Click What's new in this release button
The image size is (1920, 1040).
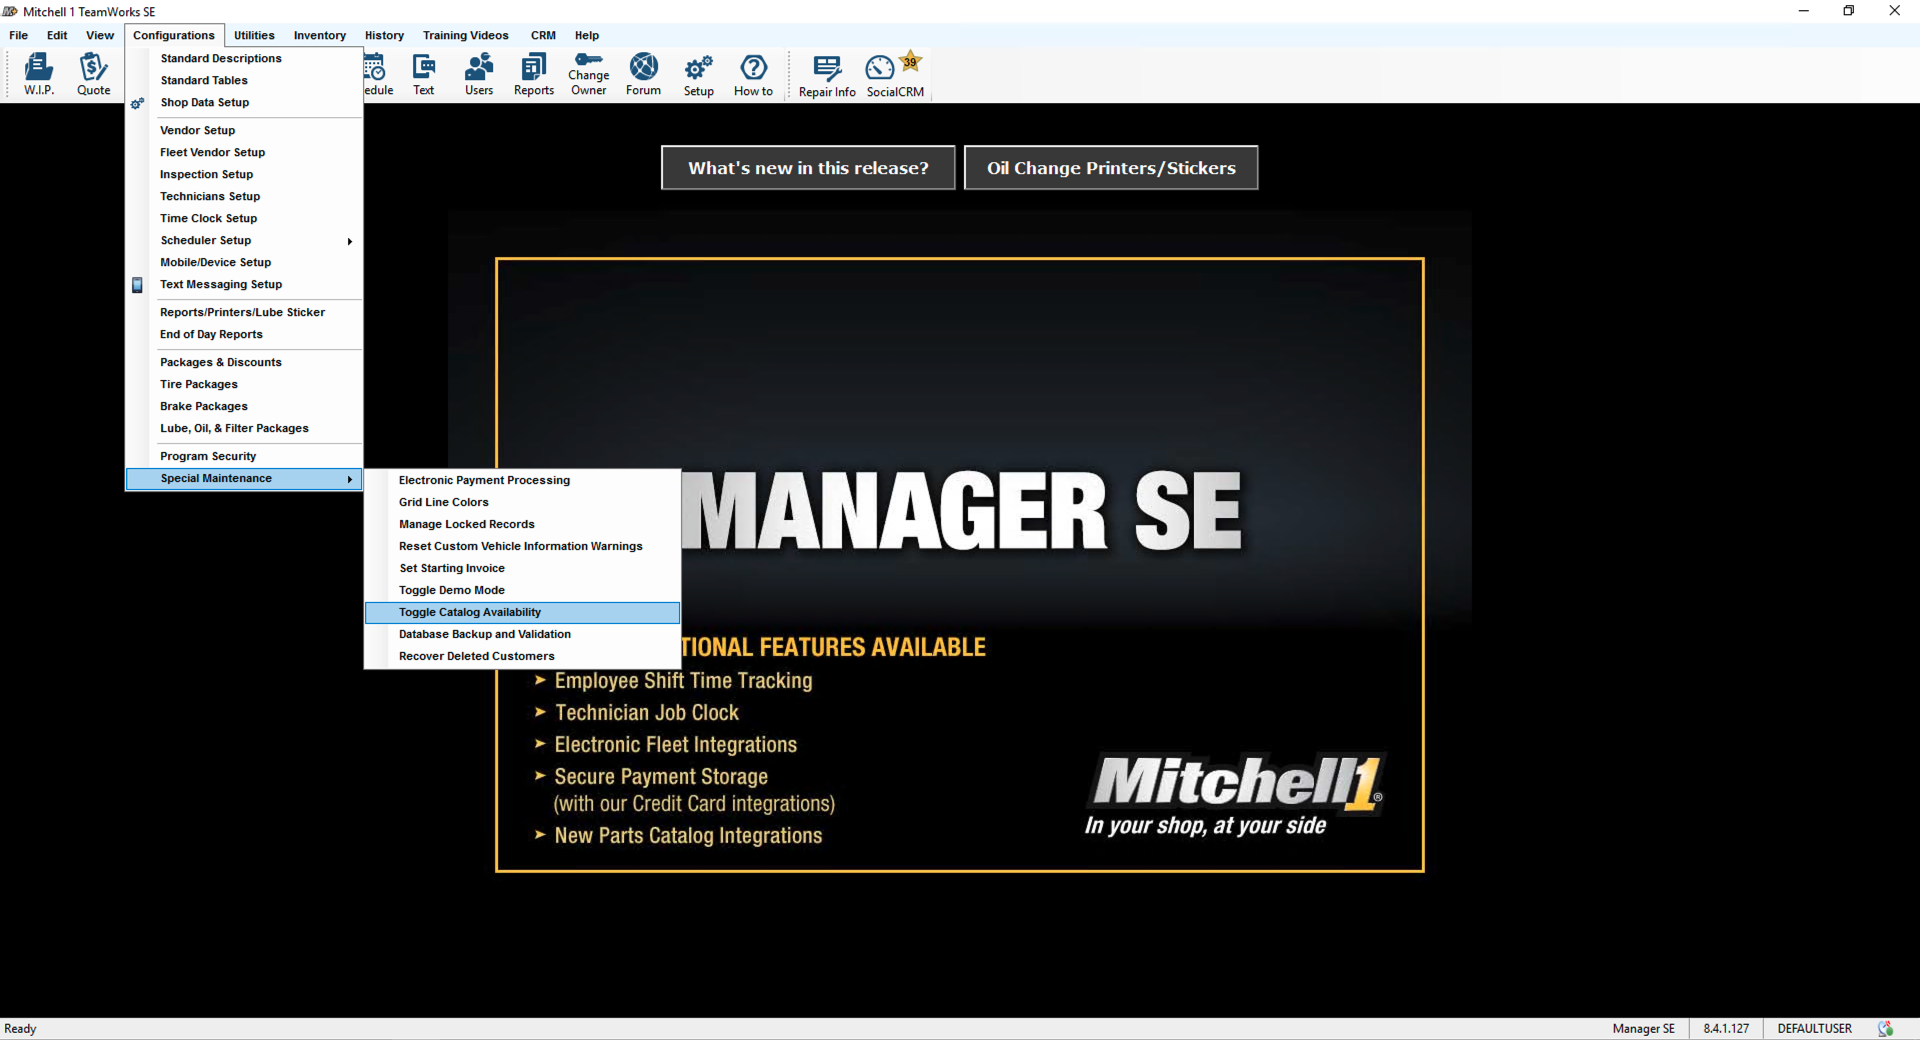point(807,167)
